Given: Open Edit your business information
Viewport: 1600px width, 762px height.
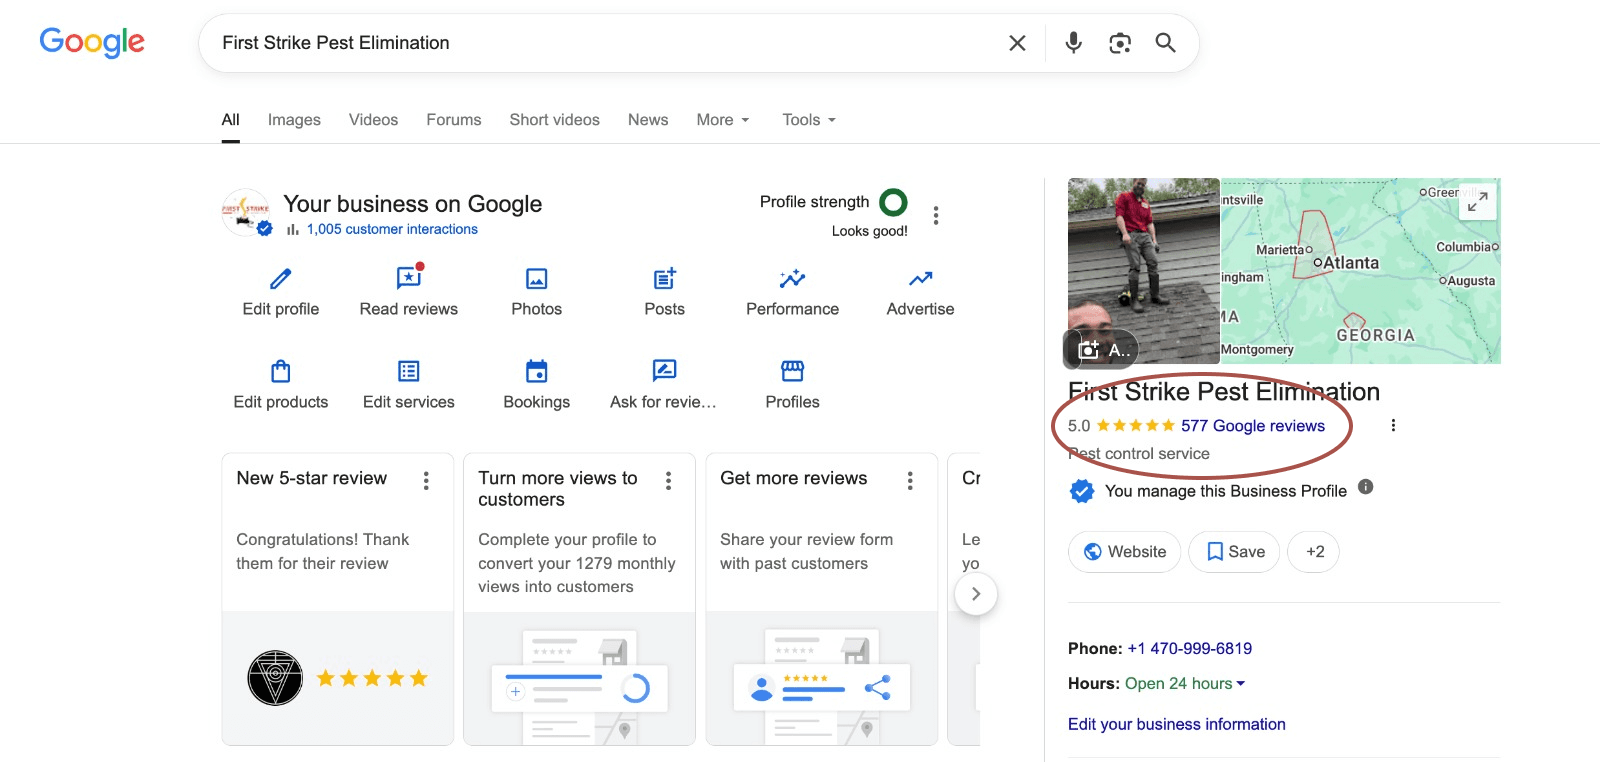Looking at the screenshot, I should coord(1177,724).
